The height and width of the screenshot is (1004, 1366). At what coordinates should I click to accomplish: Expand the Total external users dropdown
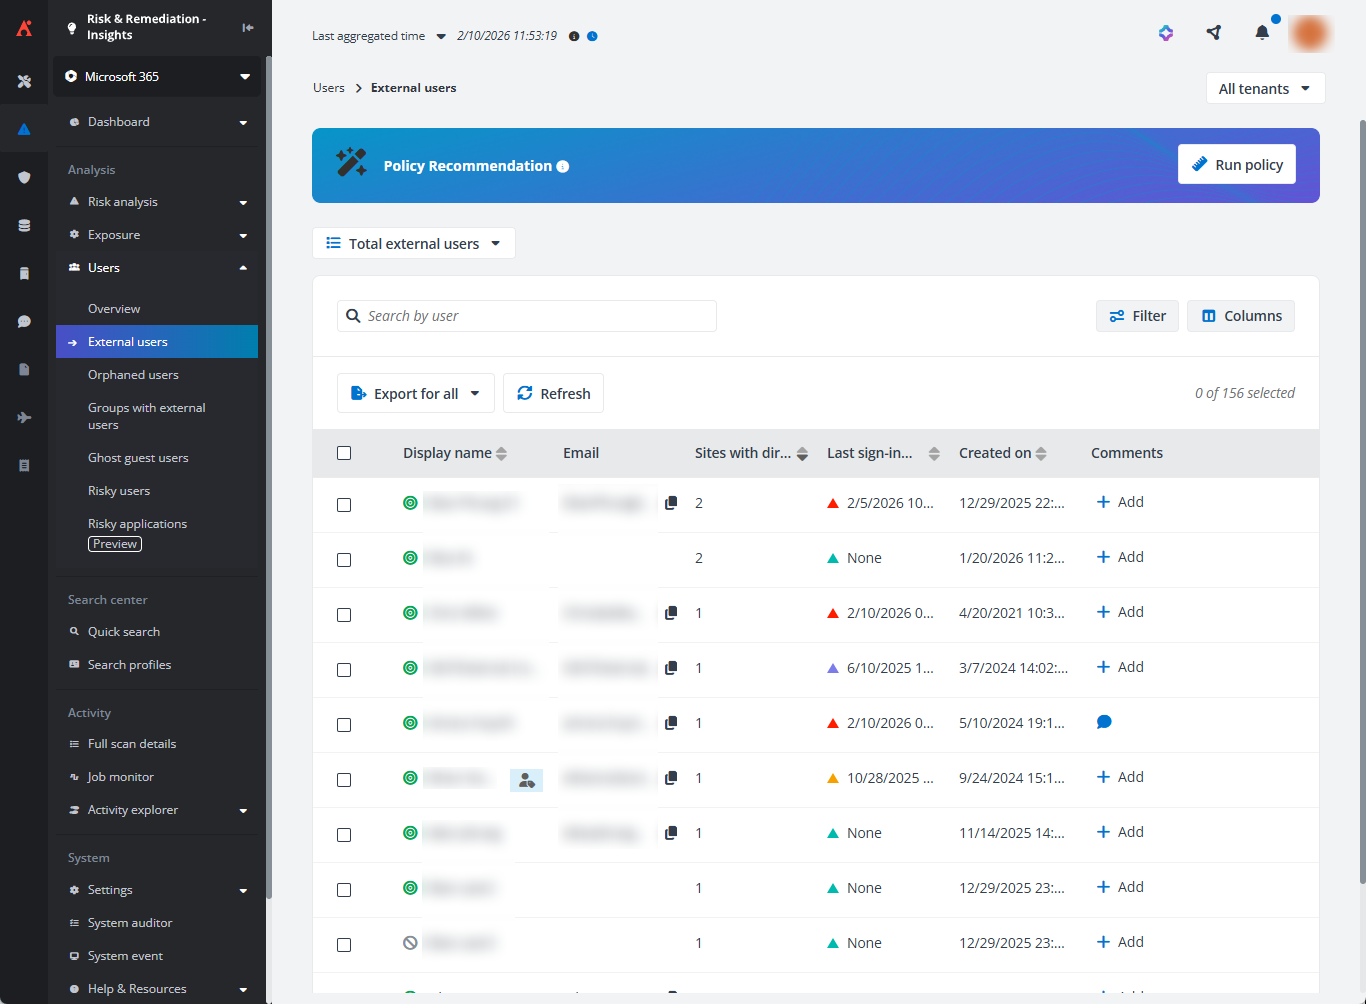tap(414, 244)
